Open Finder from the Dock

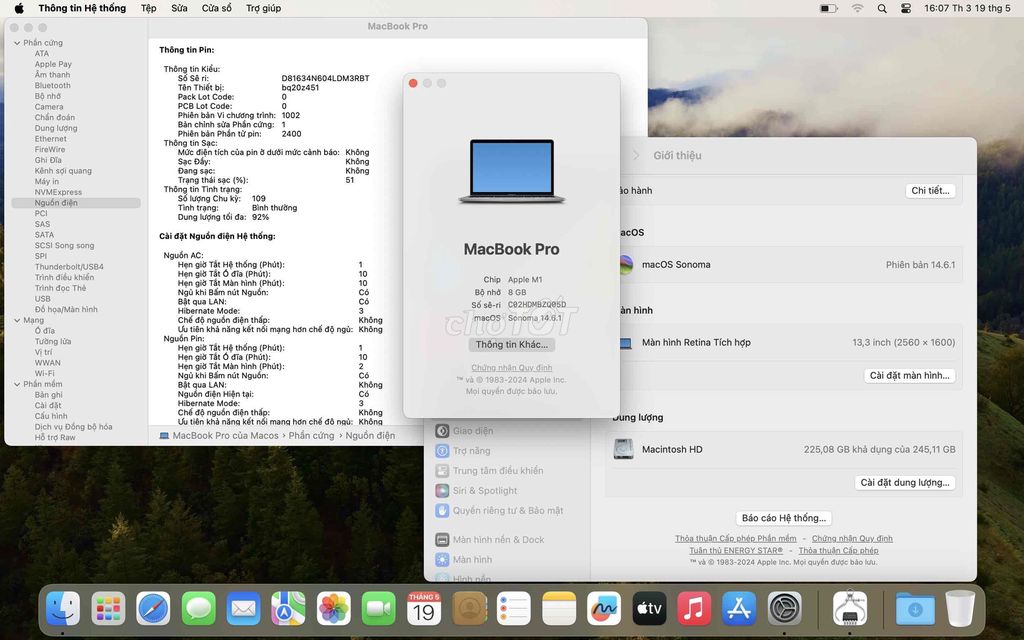point(63,609)
